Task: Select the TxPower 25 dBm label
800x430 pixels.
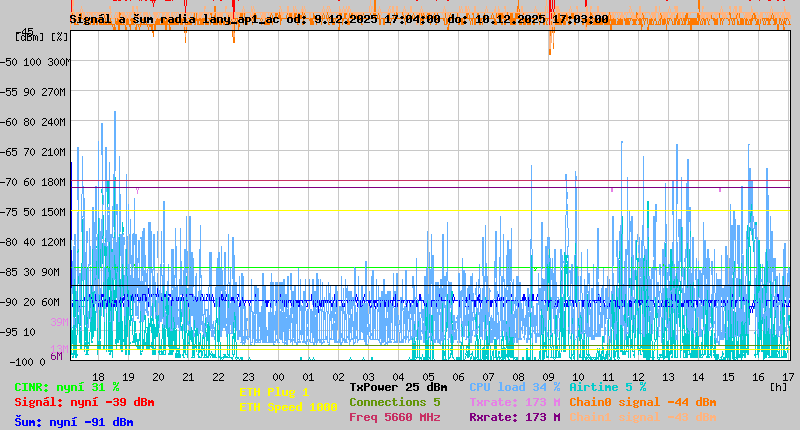Action: coord(398,387)
